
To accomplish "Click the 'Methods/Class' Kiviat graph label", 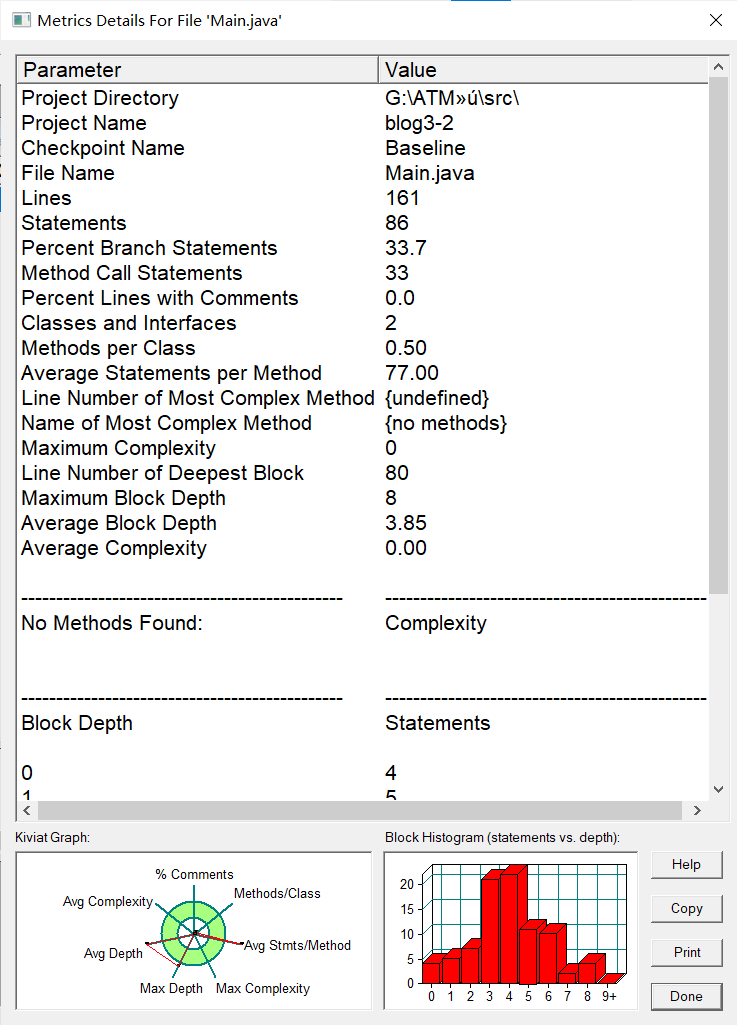I will [277, 893].
